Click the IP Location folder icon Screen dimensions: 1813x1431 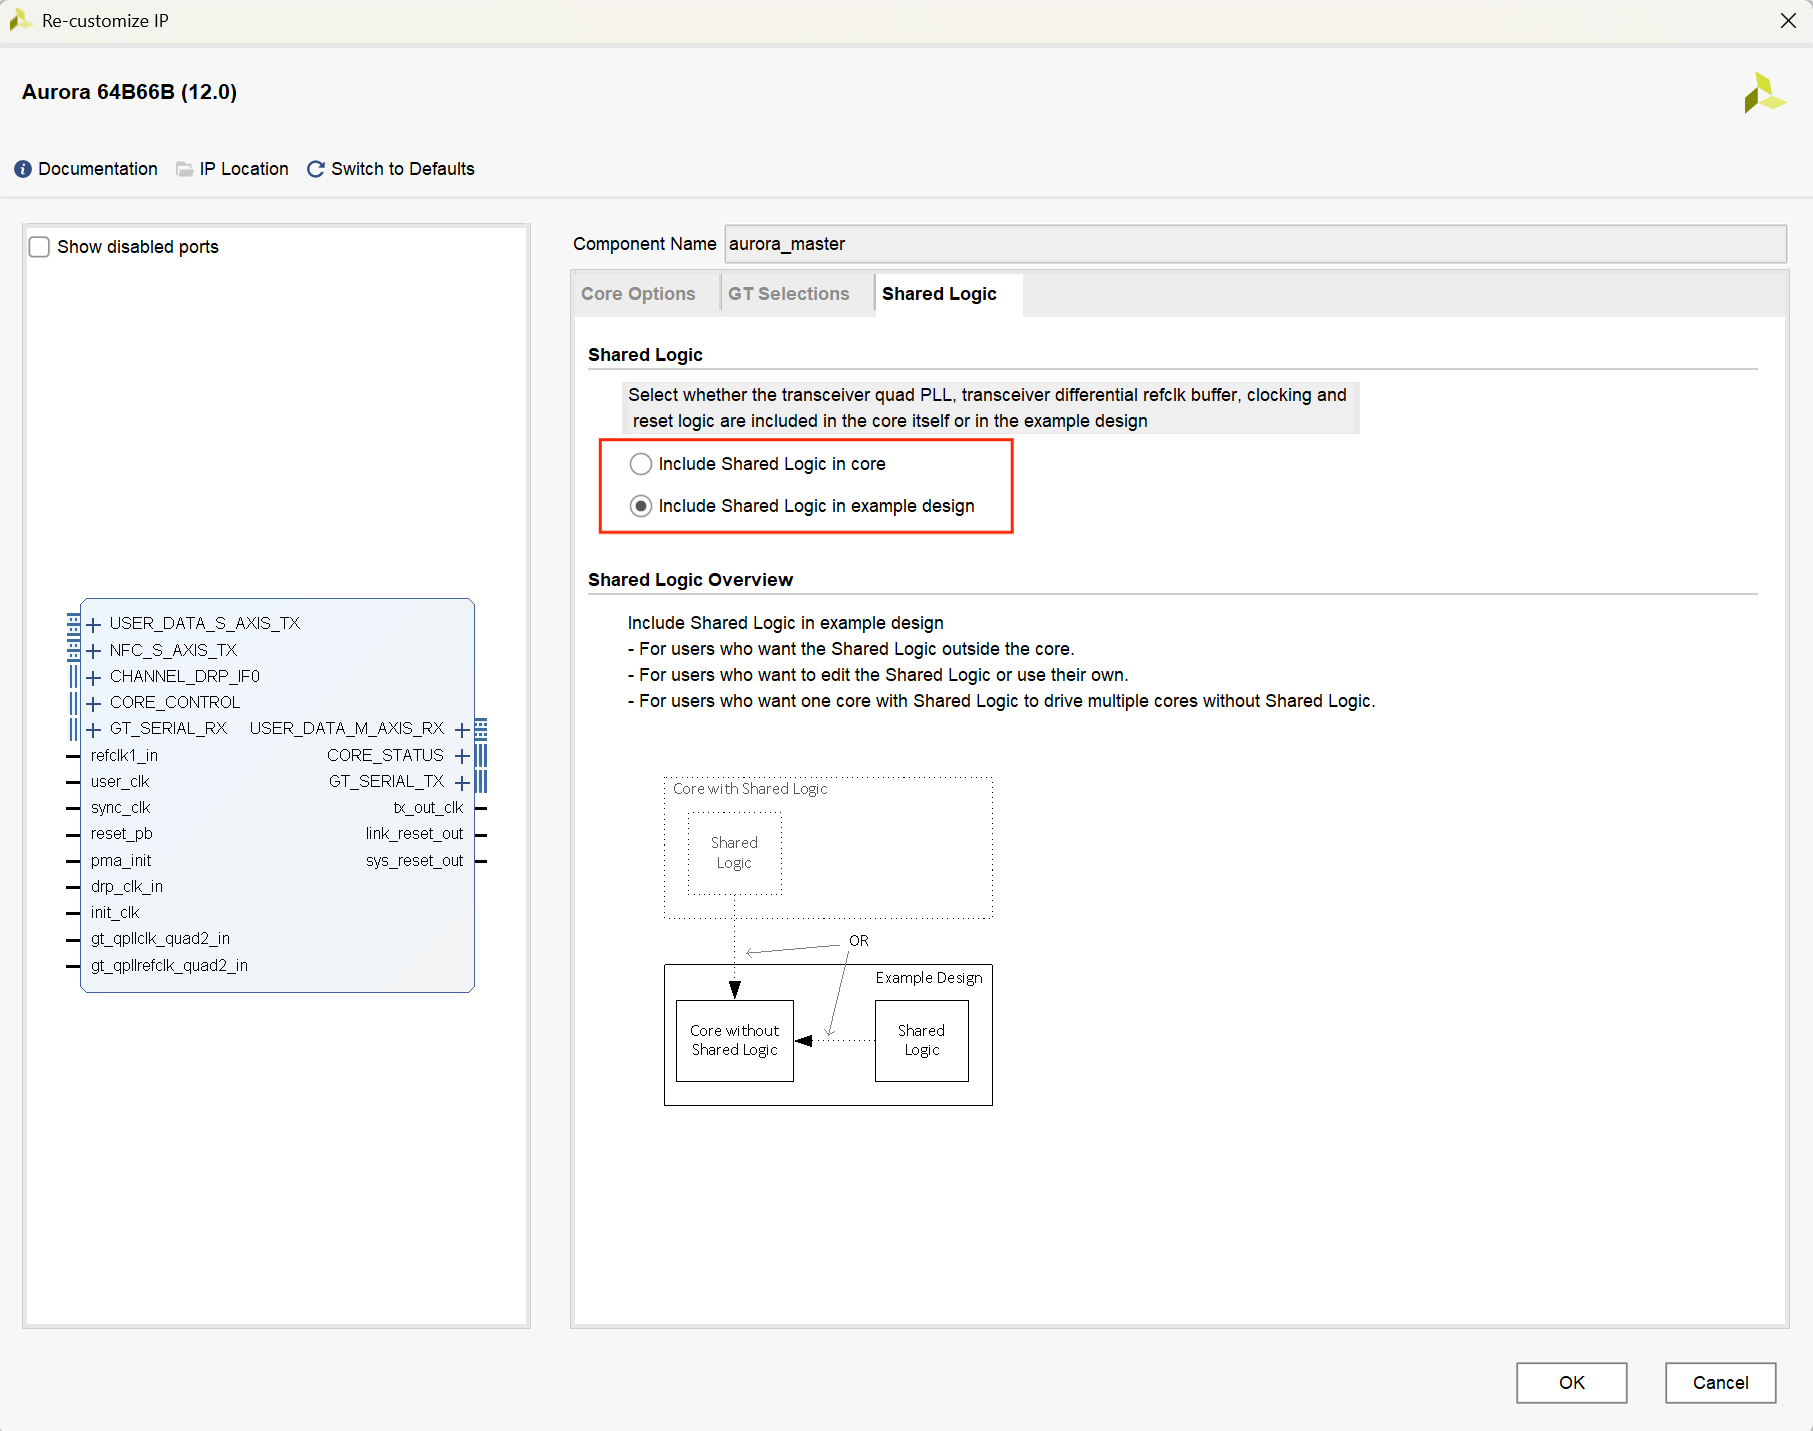[184, 169]
